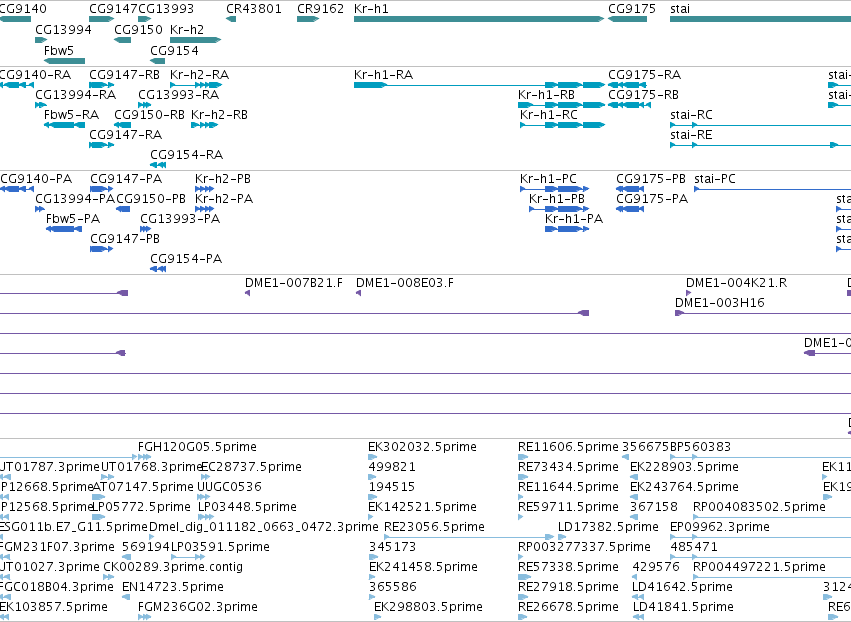Click the CG13994 gene label
The image size is (851, 622).
[63, 29]
